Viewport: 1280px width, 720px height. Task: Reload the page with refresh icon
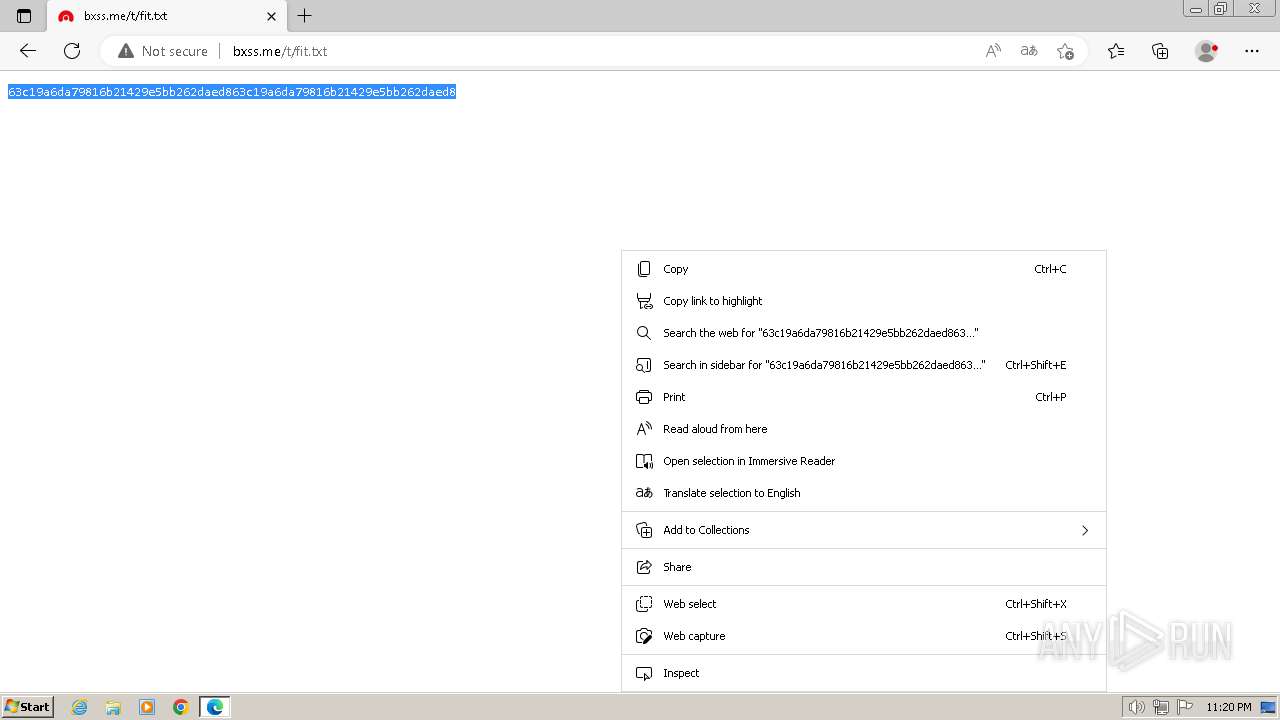(72, 51)
